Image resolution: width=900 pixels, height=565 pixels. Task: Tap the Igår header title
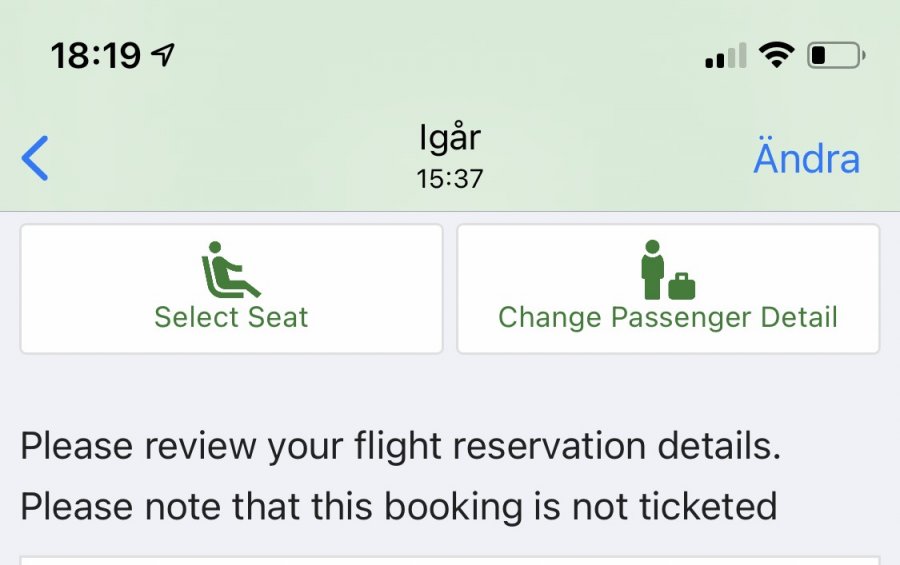[450, 138]
